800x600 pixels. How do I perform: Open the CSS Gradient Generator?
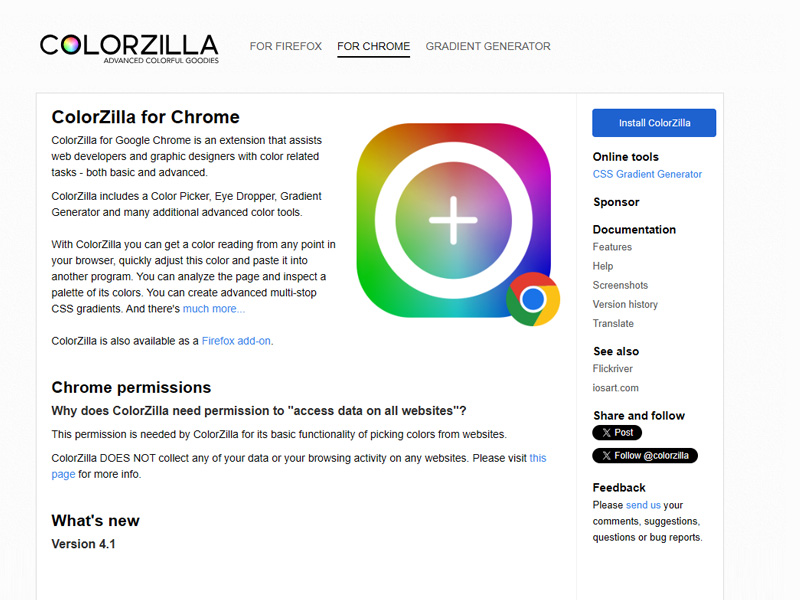647,174
